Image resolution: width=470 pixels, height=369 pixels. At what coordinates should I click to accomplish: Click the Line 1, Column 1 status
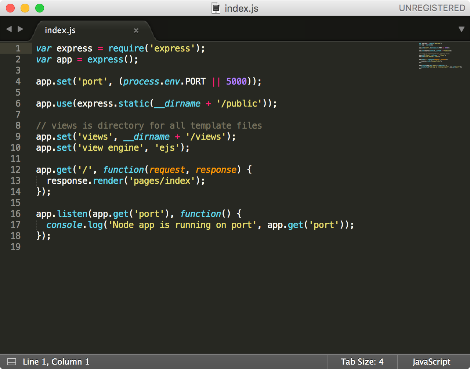tap(56, 362)
